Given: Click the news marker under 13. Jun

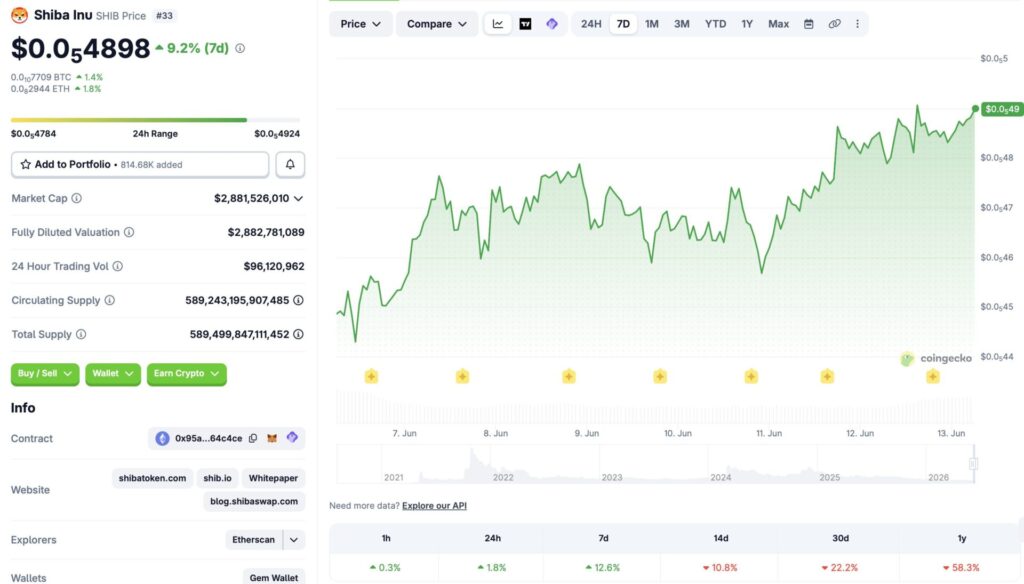Looking at the screenshot, I should coord(933,376).
